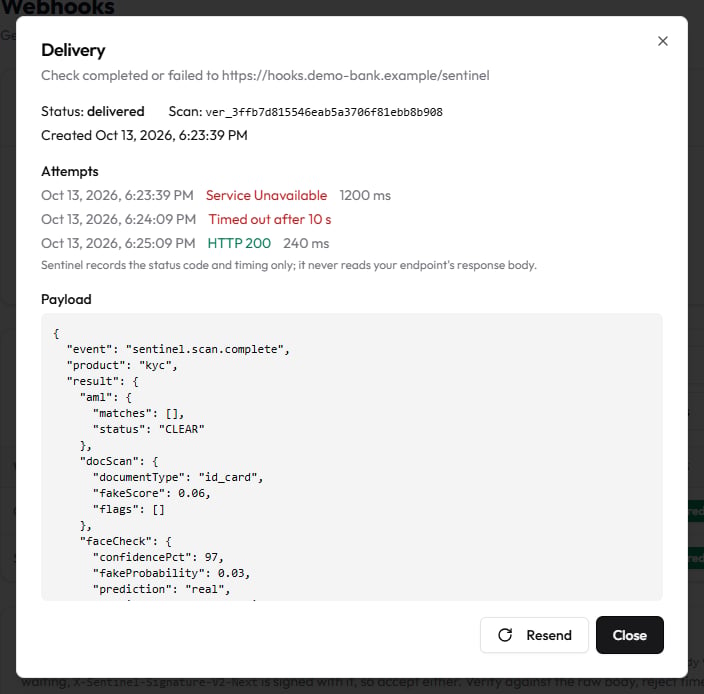Click the green 'HTTP 200' status
704x694 pixels.
(x=239, y=243)
